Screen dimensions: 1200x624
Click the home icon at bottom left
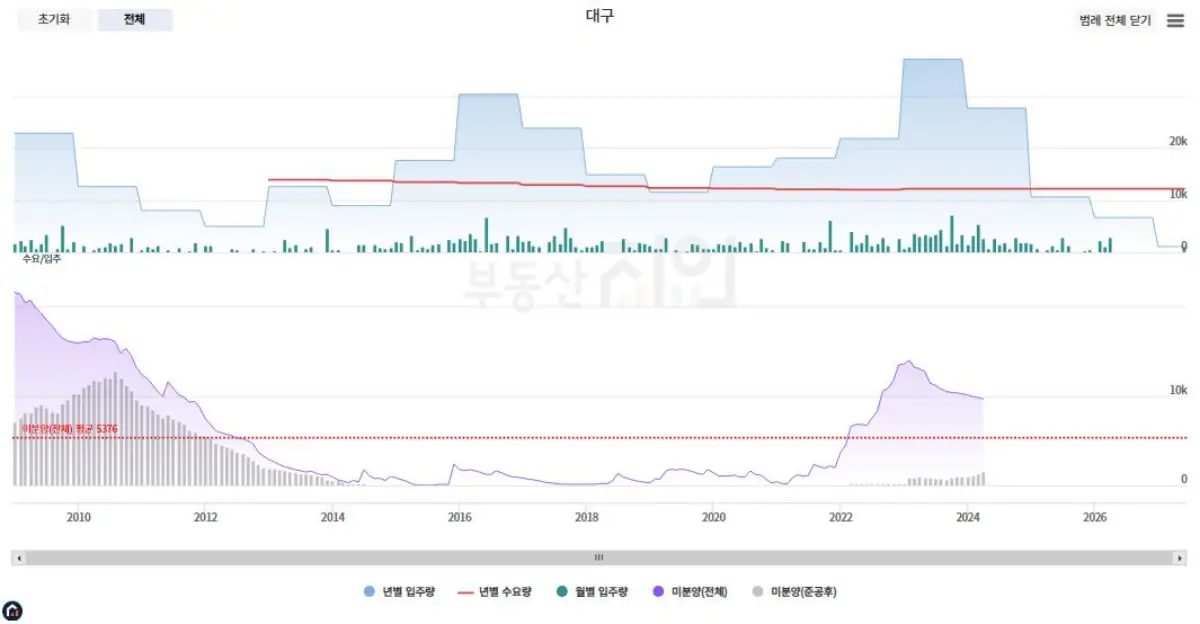14,611
